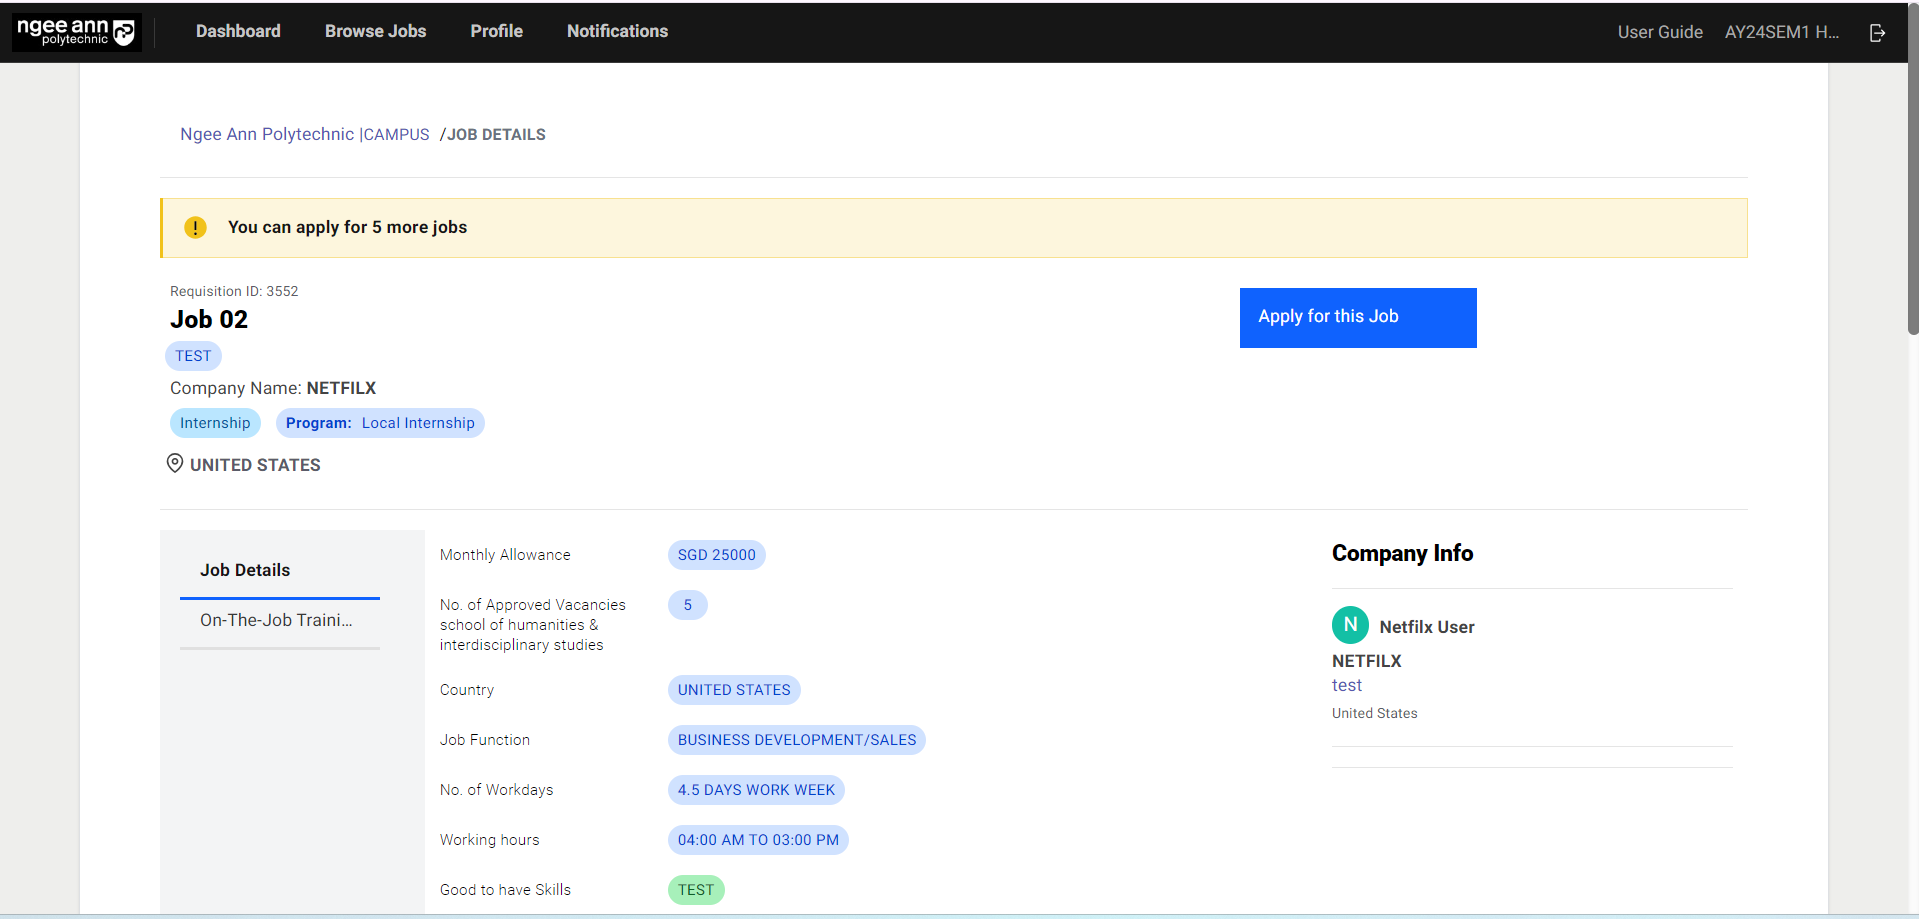This screenshot has height=919, width=1919.
Task: Go to Browse Jobs
Action: pyautogui.click(x=375, y=31)
